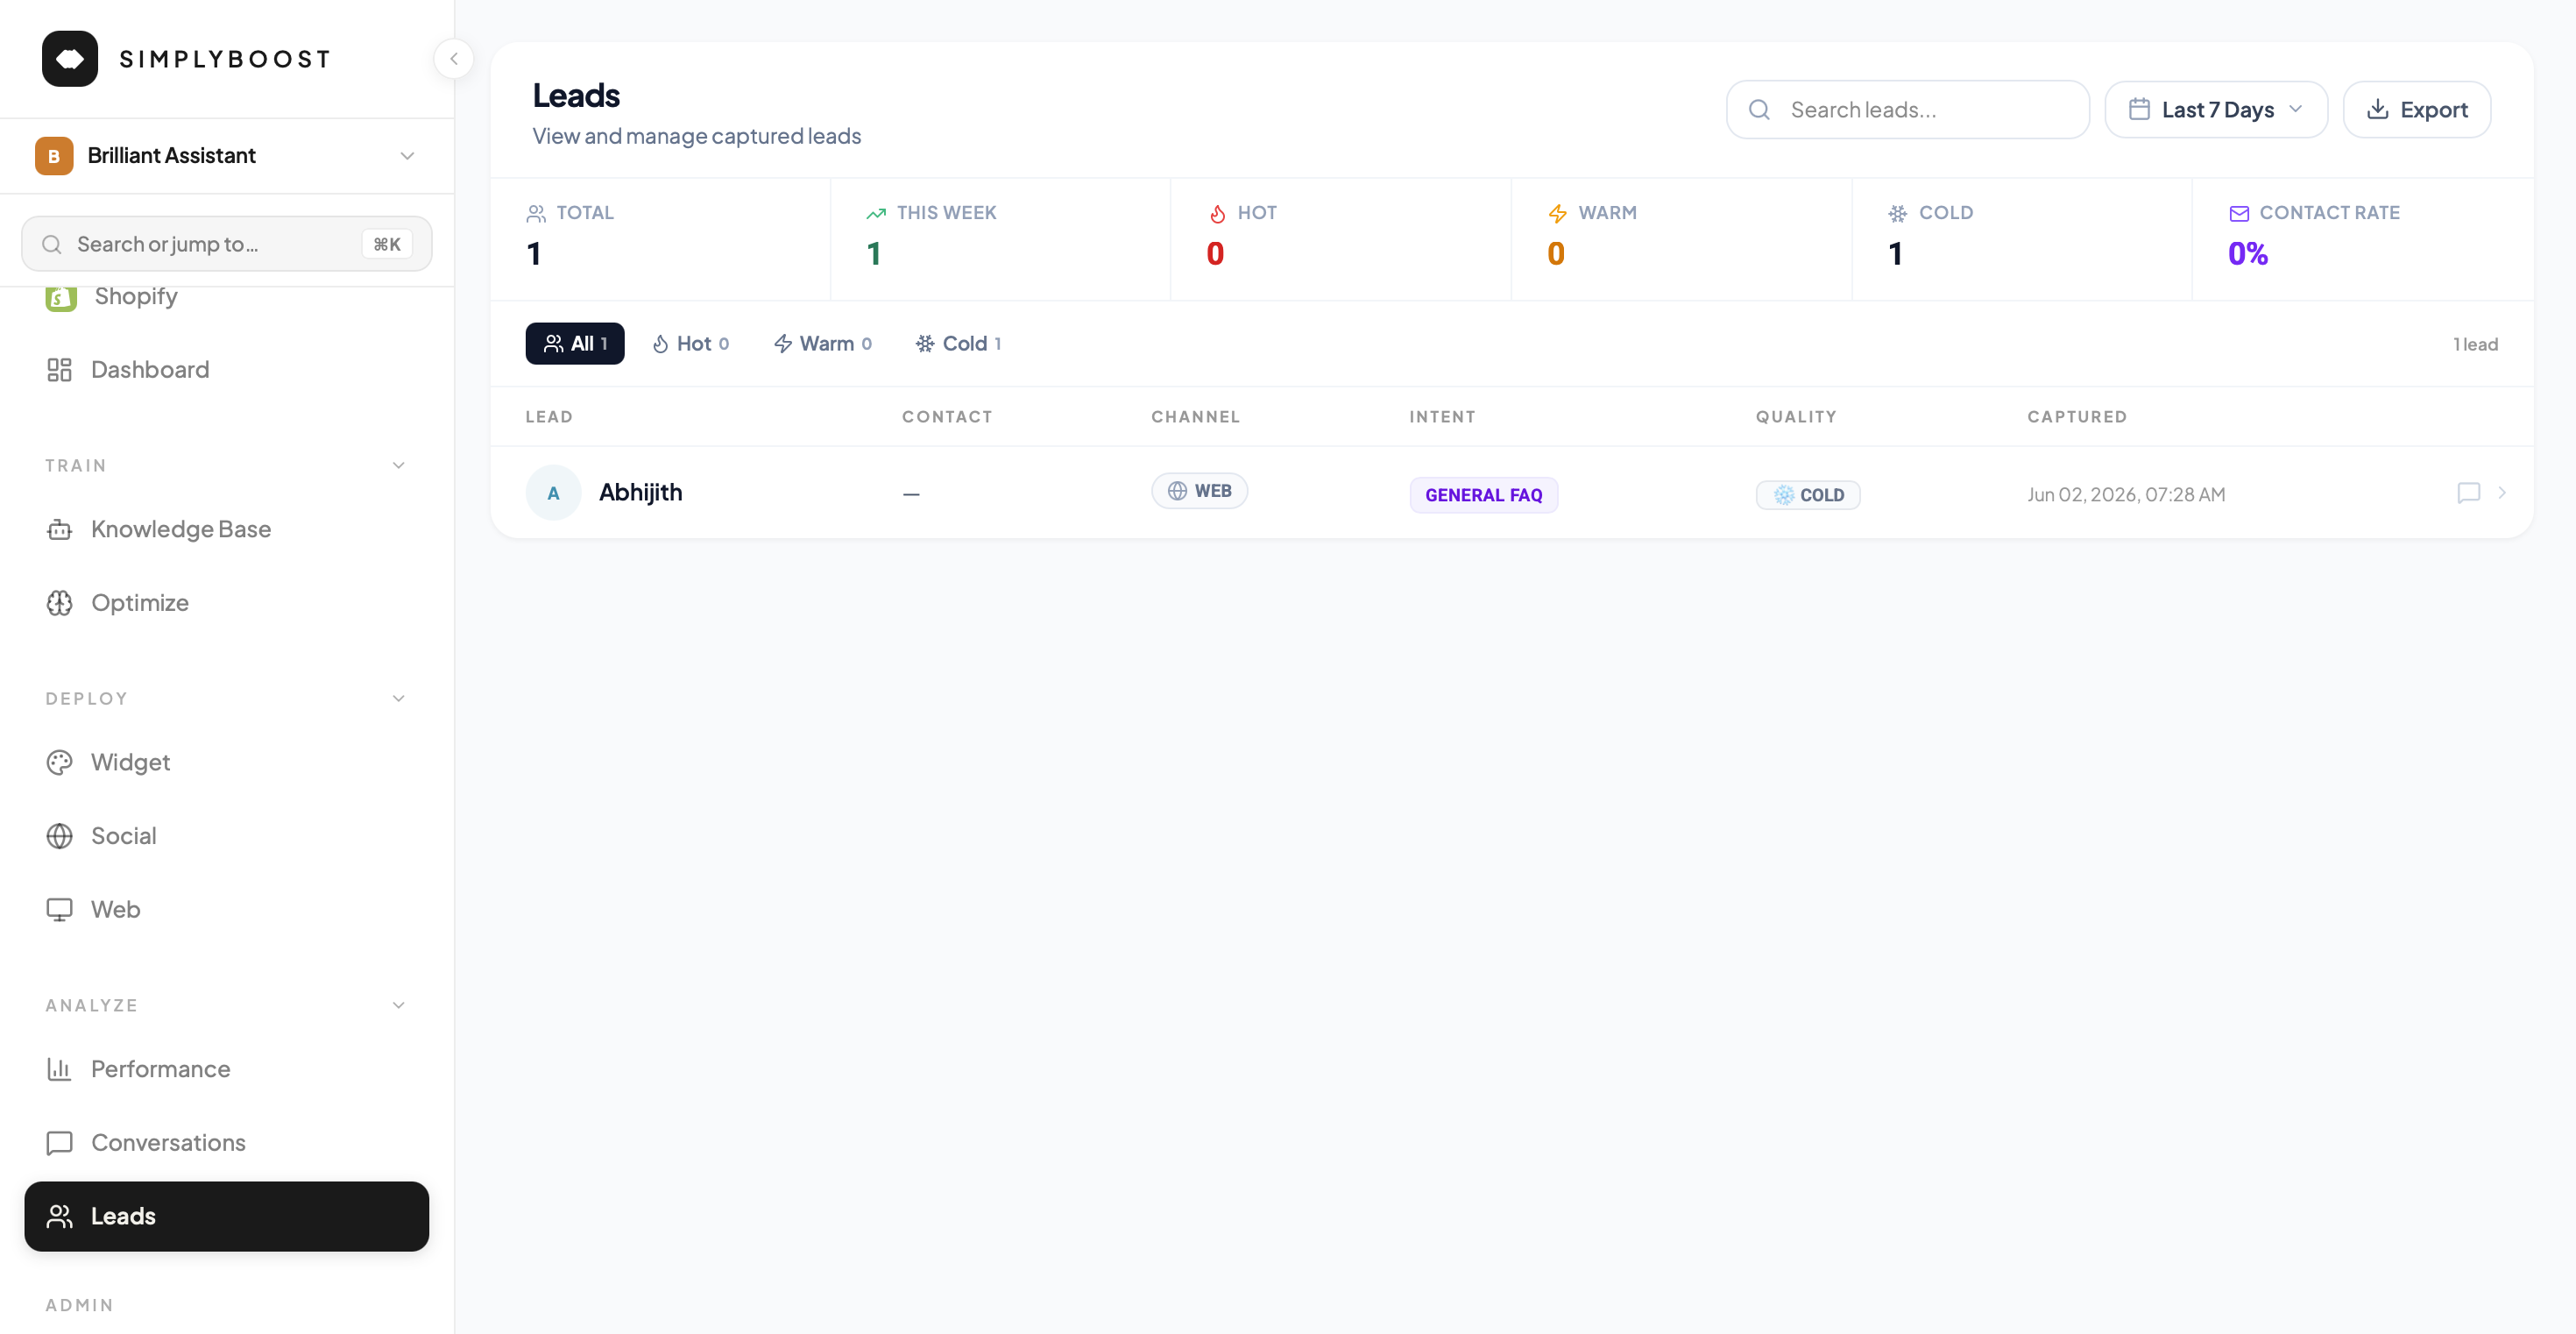
Task: Click the CAPTURED column header
Action: coord(2077,417)
